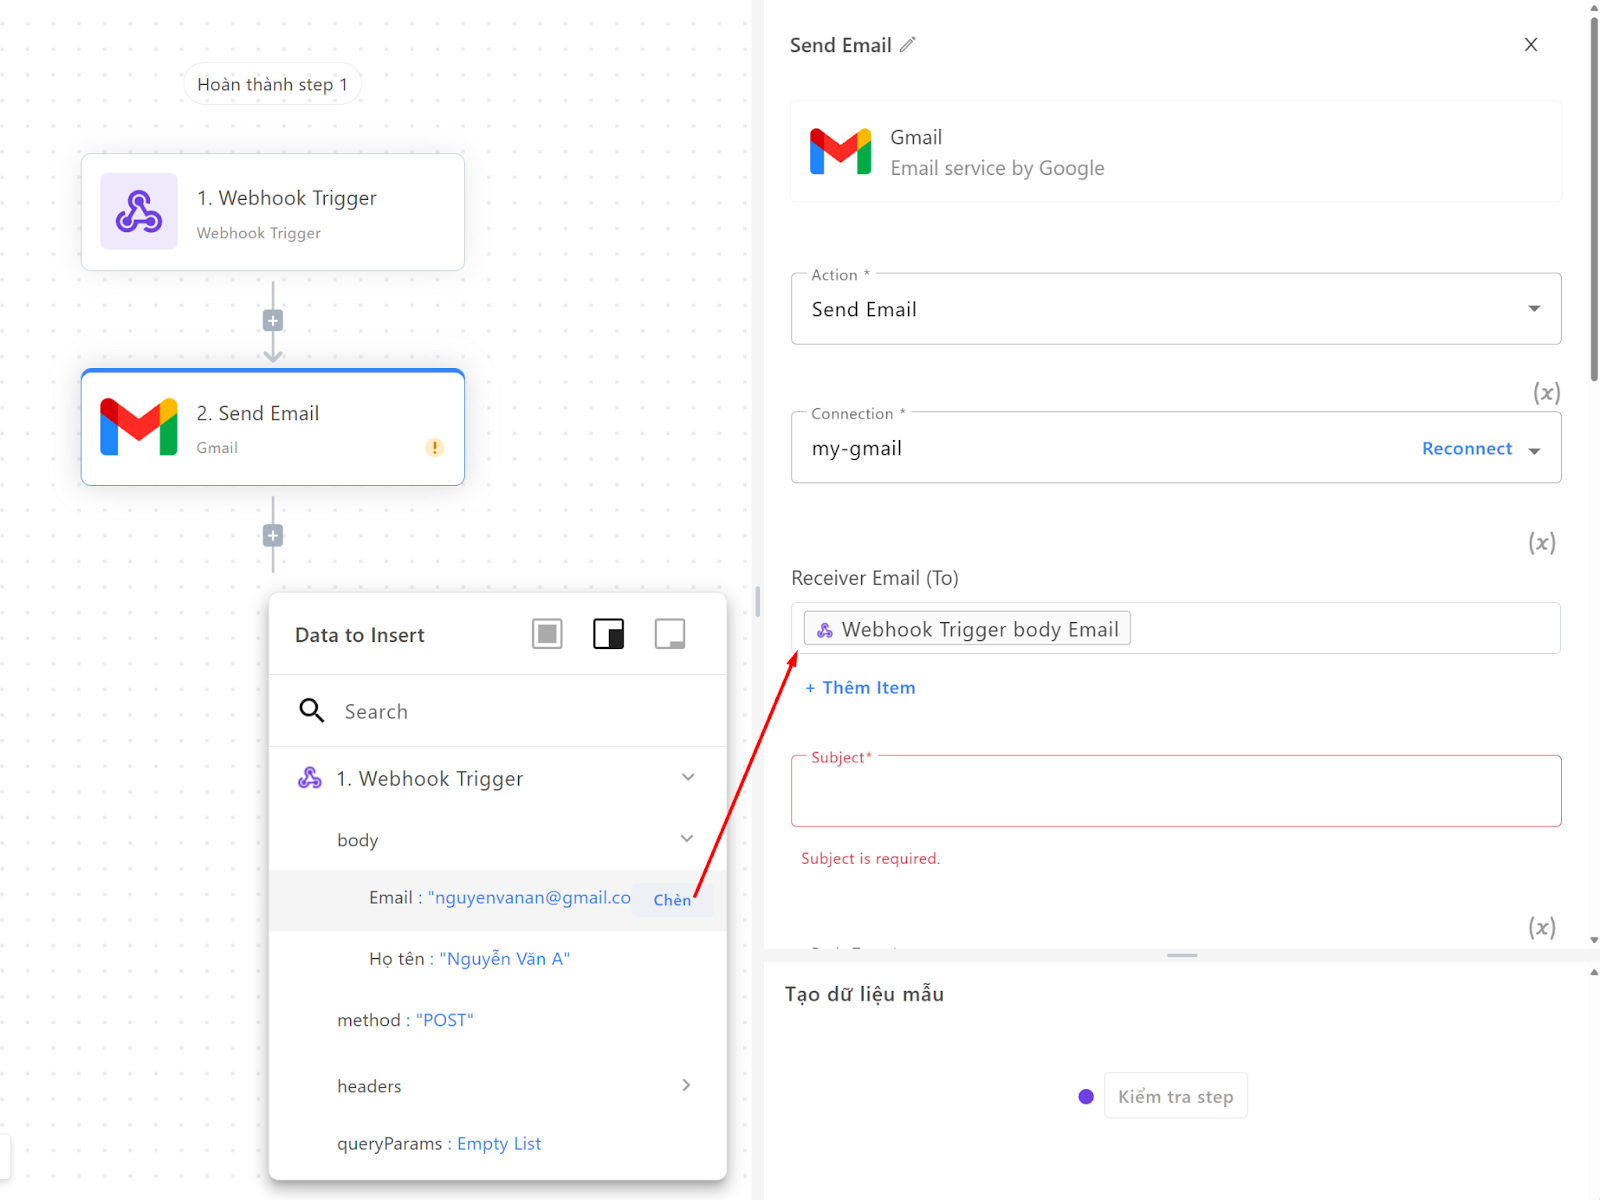
Task: Toggle dynamic value (x) above the Connection field
Action: (x=1547, y=393)
